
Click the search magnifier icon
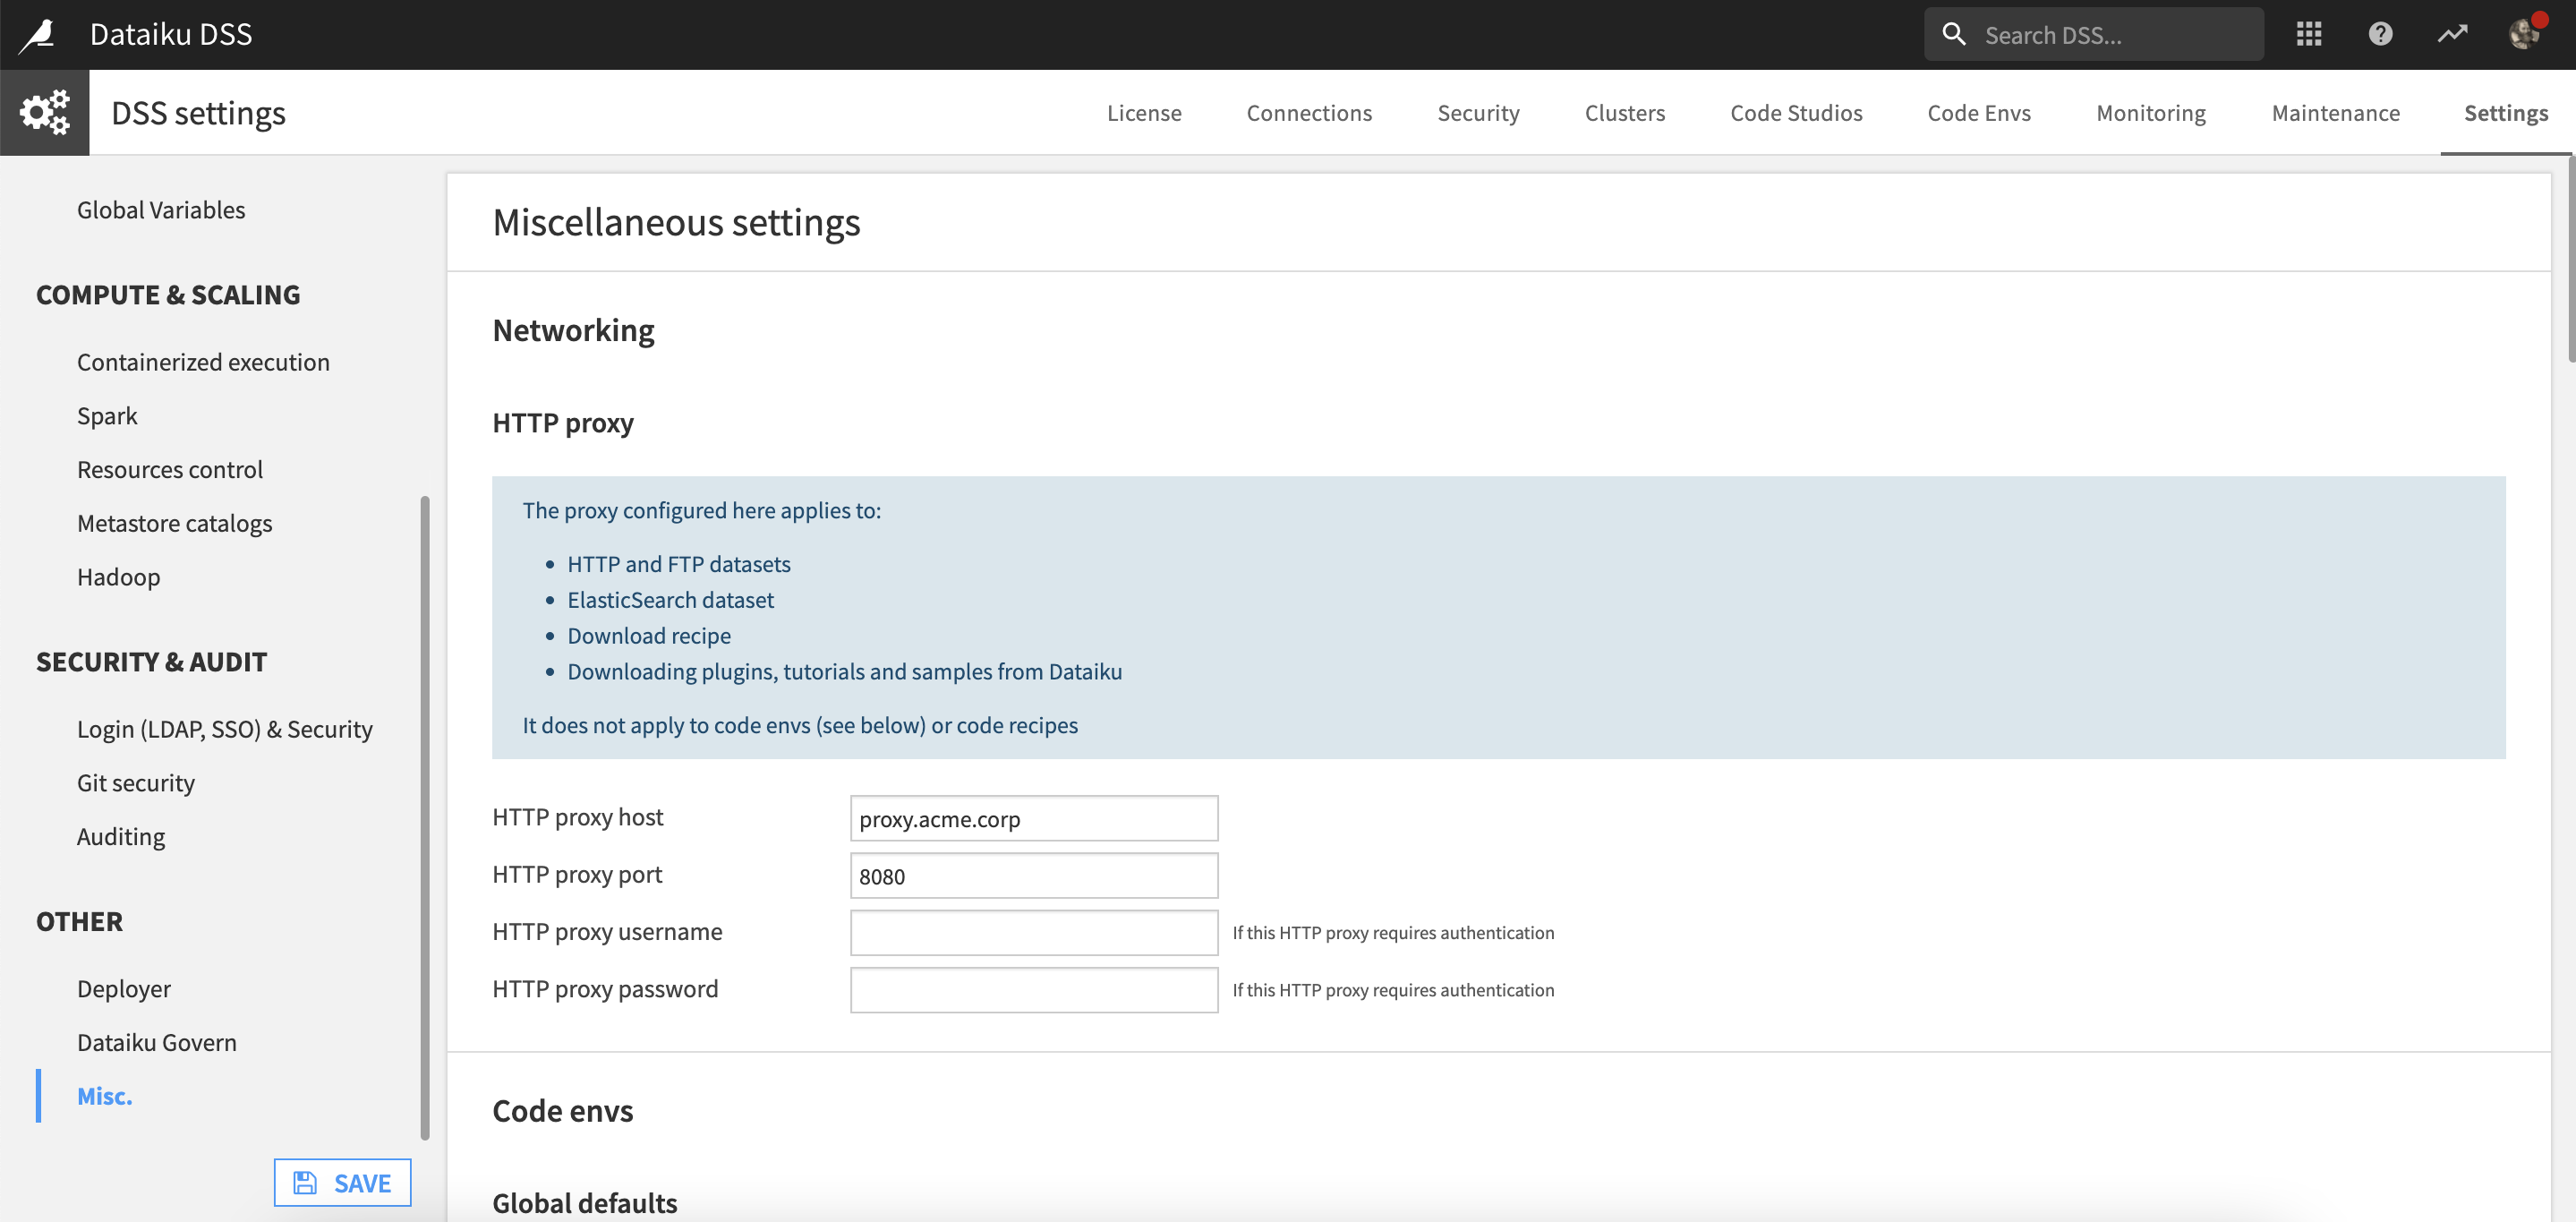point(1953,34)
